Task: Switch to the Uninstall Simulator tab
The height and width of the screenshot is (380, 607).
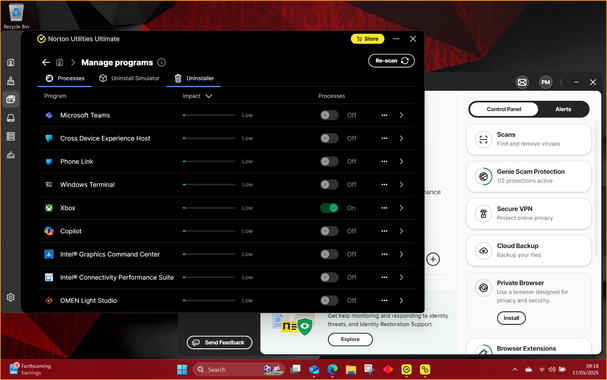Action: [x=129, y=79]
